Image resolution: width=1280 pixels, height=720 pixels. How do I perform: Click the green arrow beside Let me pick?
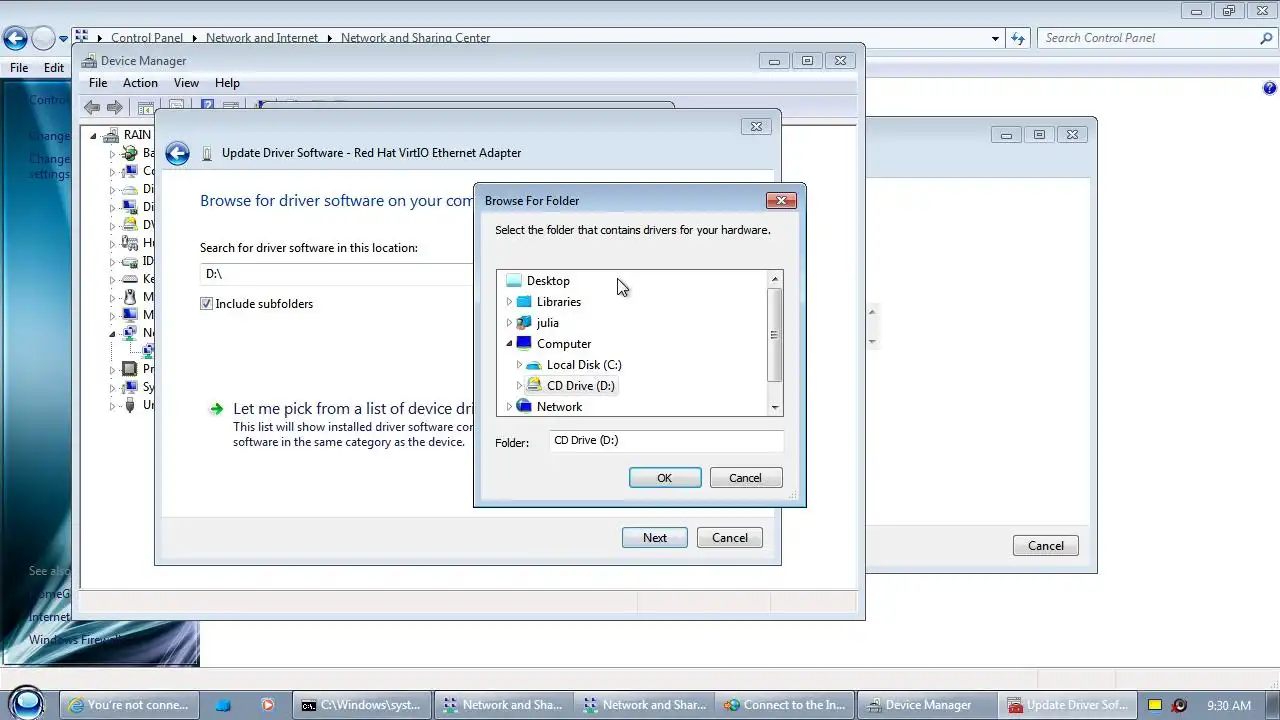(x=216, y=409)
